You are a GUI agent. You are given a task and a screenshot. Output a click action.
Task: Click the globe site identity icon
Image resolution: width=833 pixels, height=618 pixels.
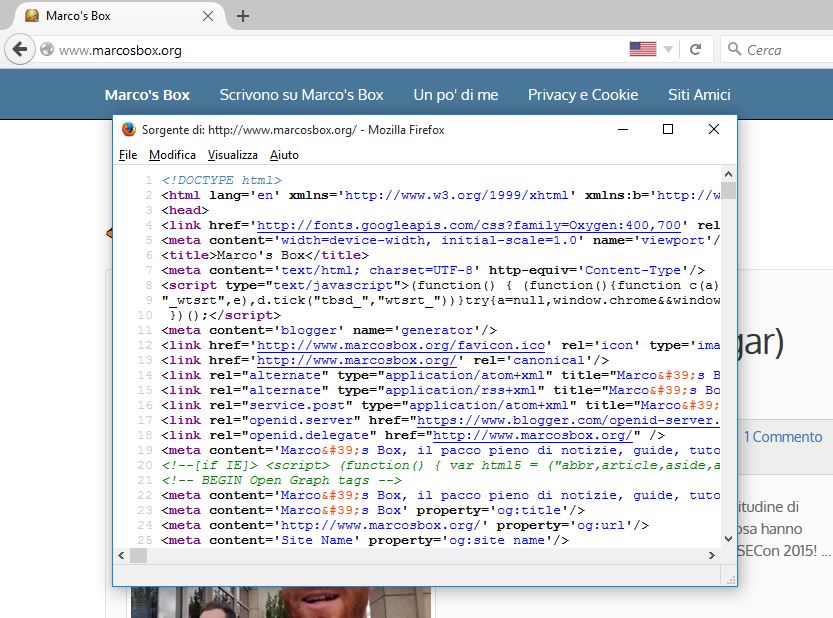click(47, 49)
